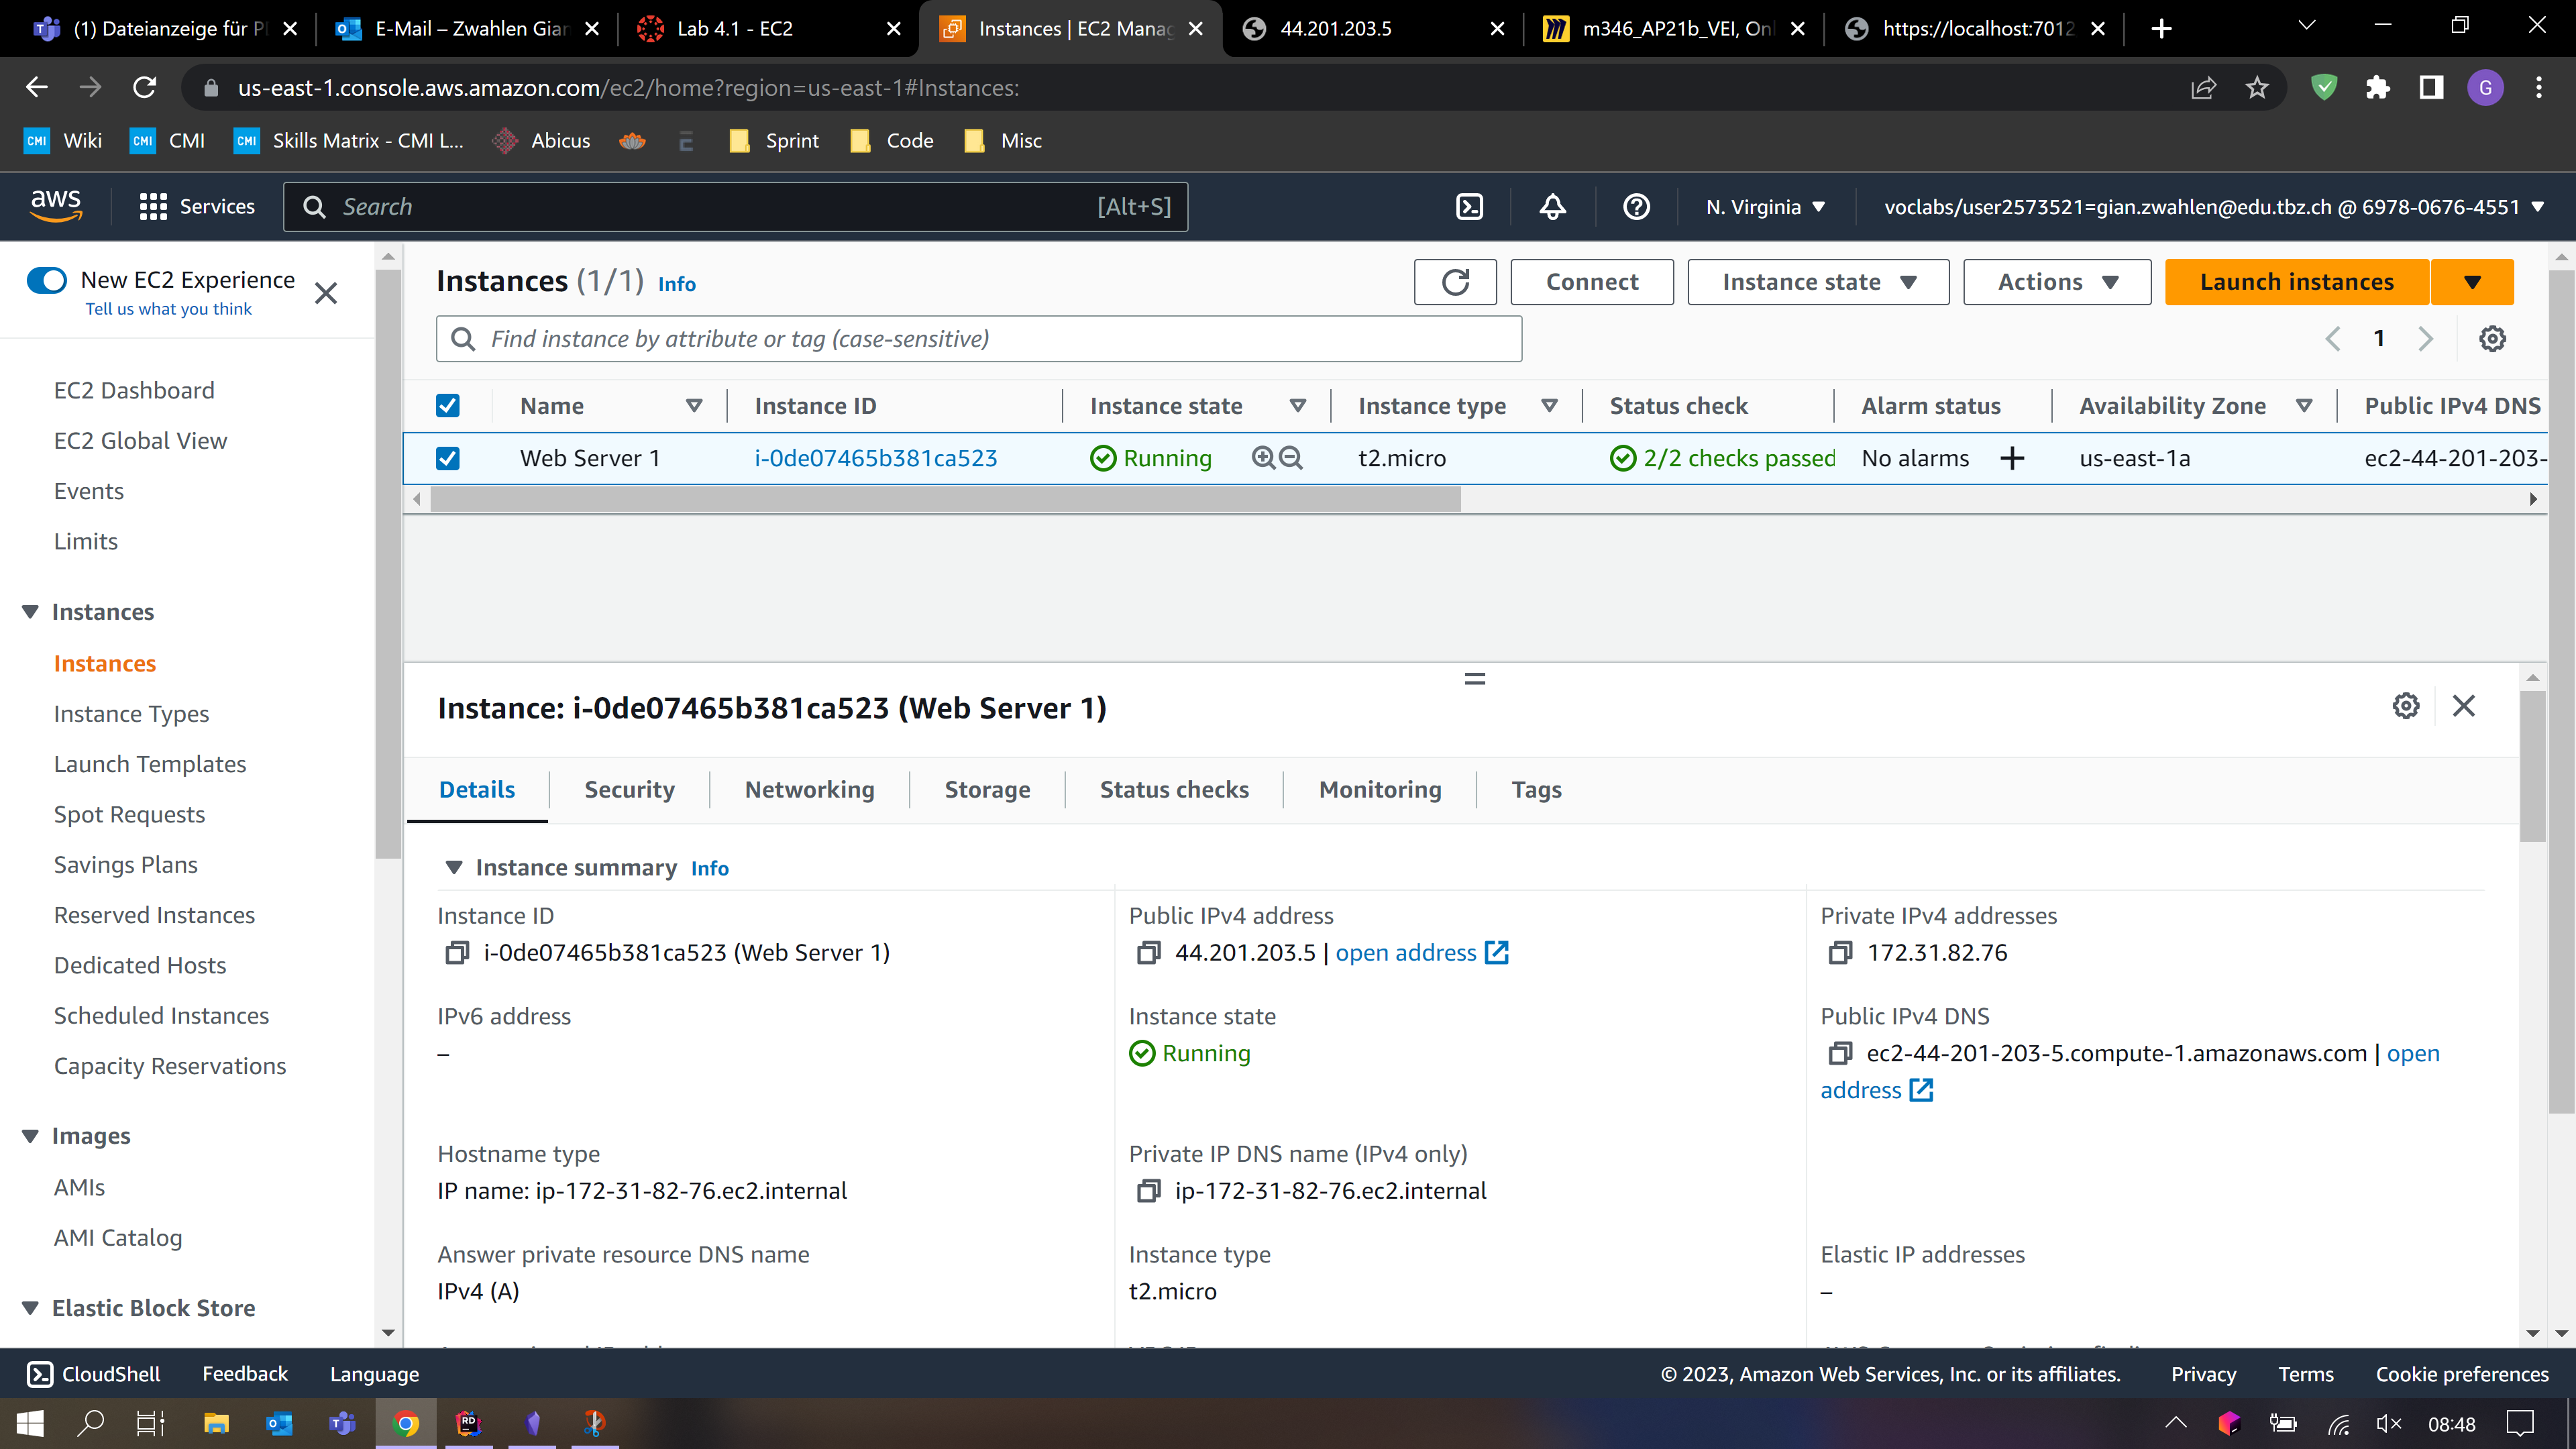Image resolution: width=2576 pixels, height=1449 pixels.
Task: Toggle the select-all checkbox in table header
Action: [x=448, y=406]
